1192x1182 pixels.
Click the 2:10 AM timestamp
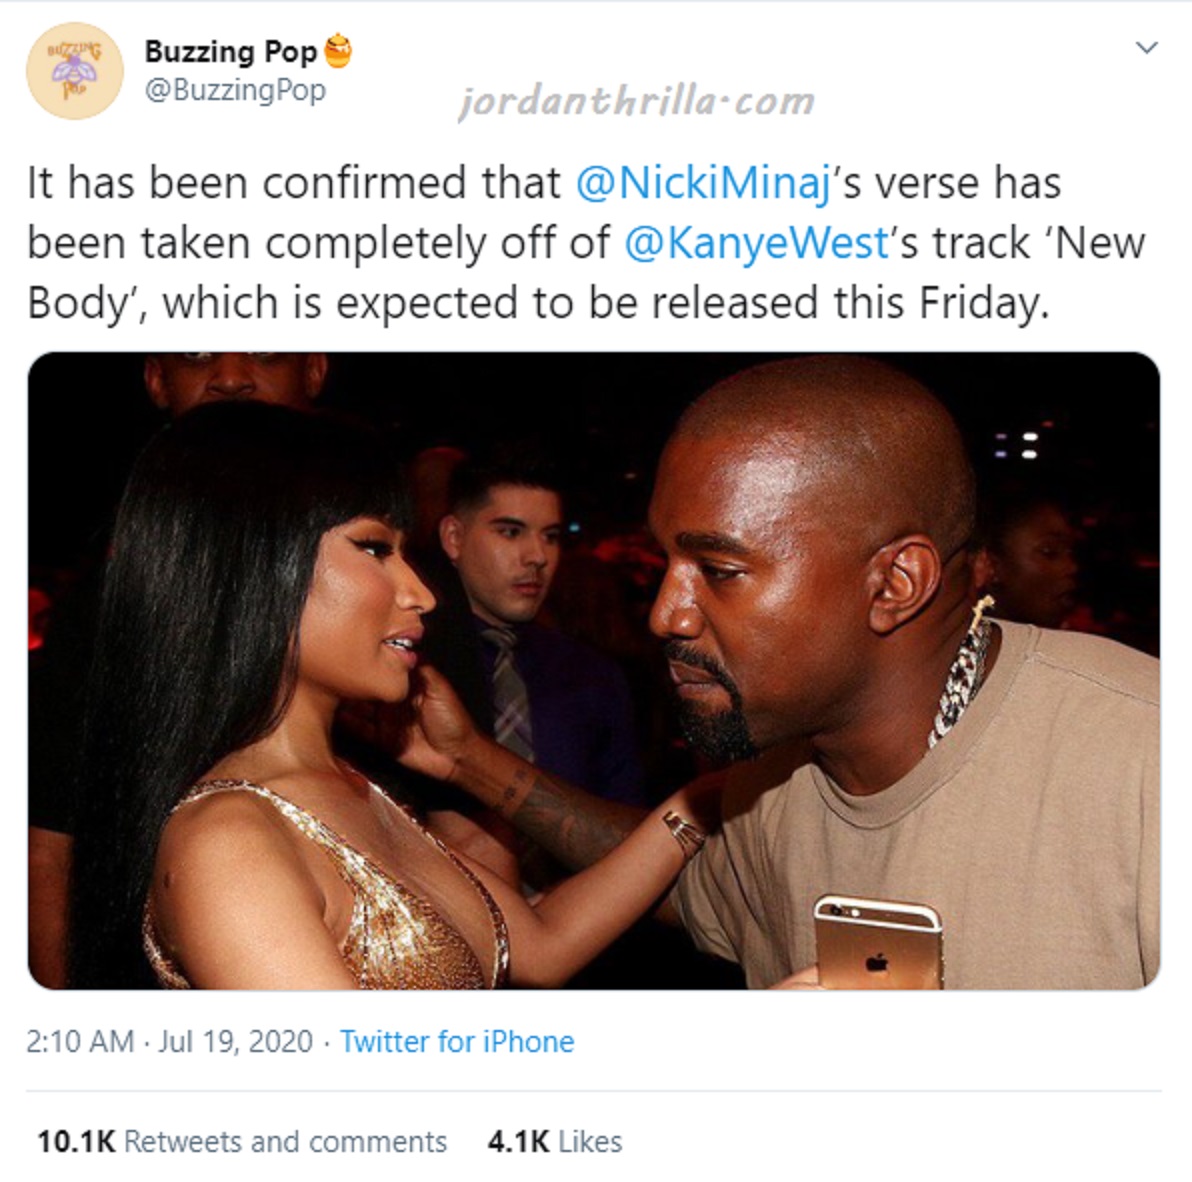pos(80,1041)
